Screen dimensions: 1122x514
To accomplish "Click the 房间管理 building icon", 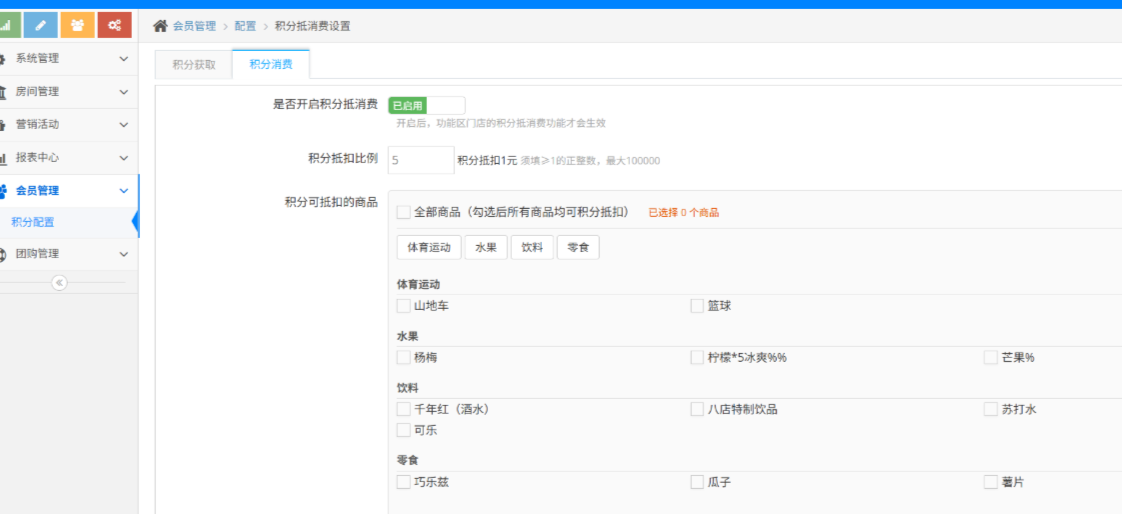I will (x=3, y=92).
